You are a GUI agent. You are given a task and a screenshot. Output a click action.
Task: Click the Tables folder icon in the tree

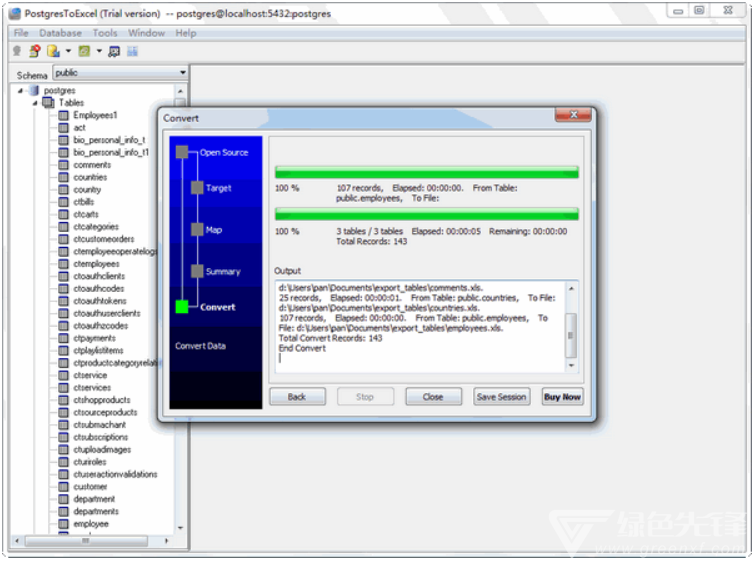click(x=48, y=103)
